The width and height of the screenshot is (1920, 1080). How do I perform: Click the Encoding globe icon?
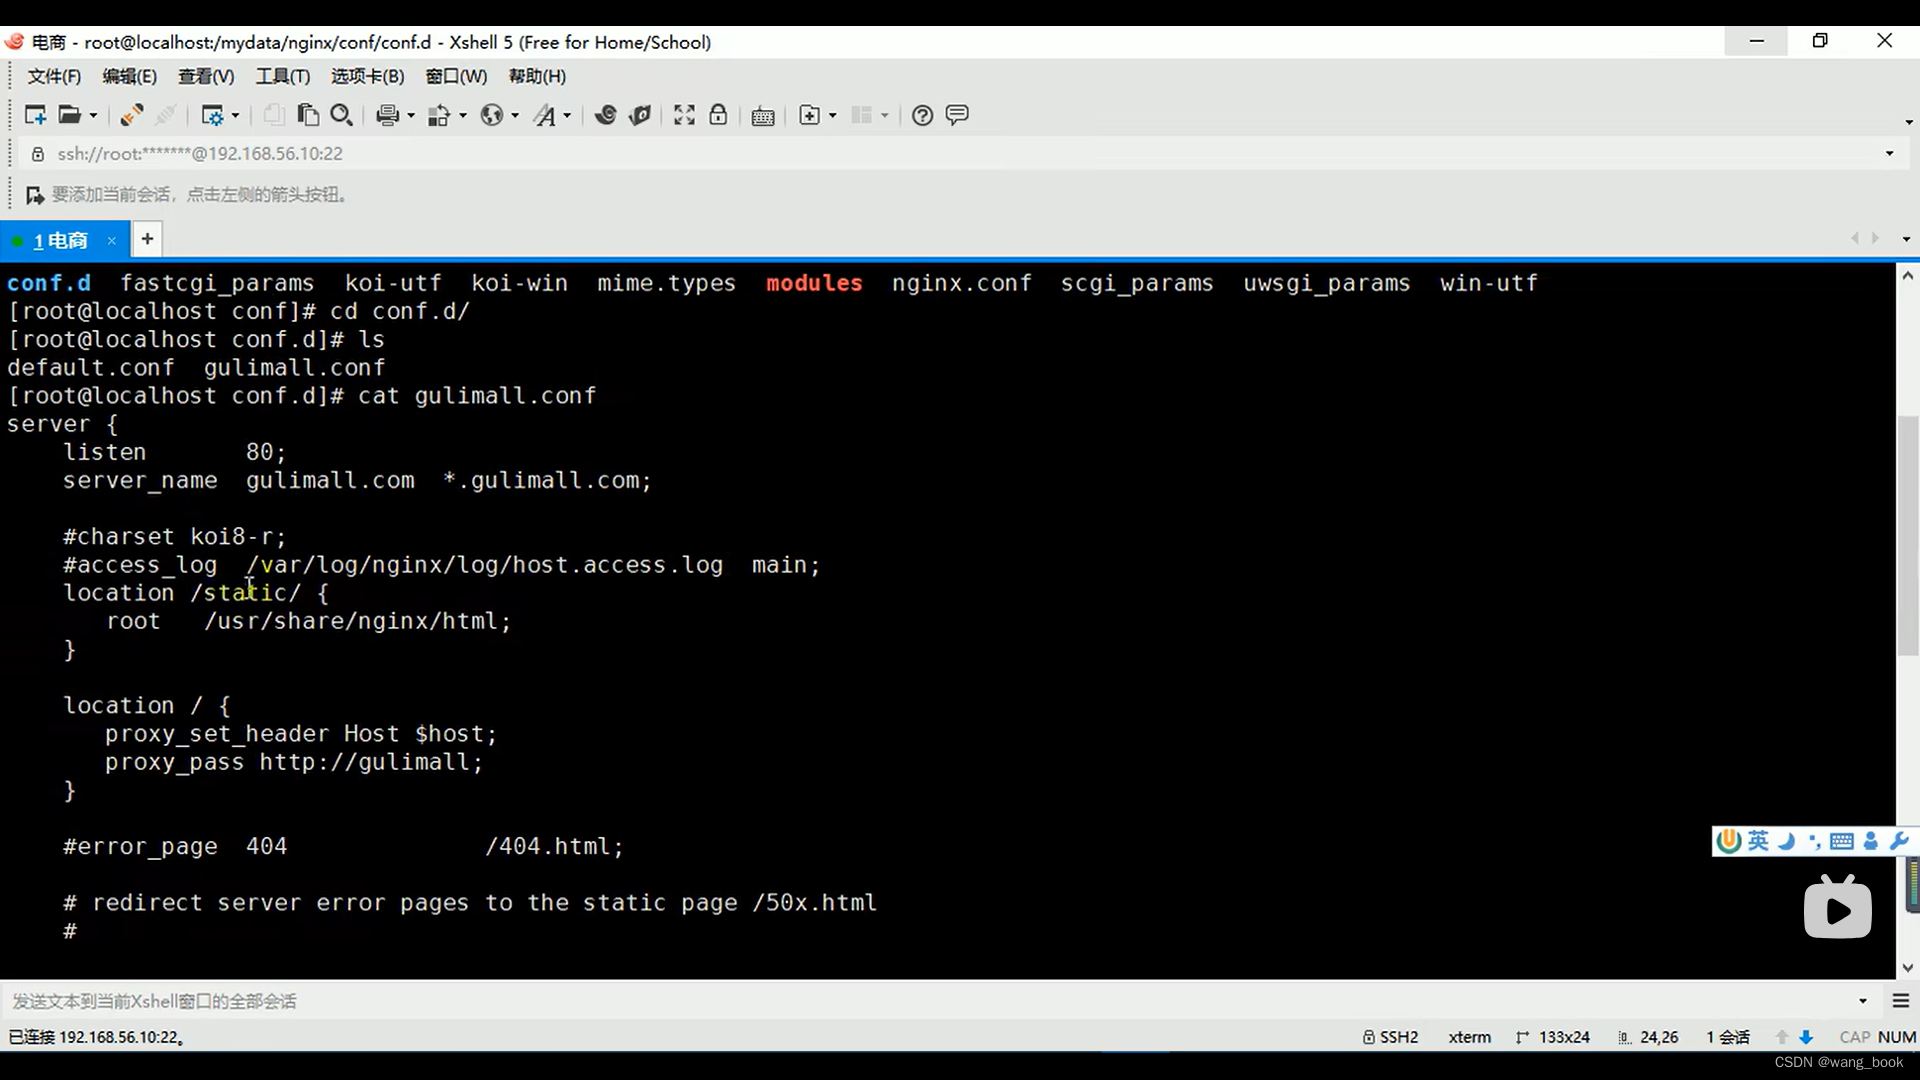pos(491,116)
